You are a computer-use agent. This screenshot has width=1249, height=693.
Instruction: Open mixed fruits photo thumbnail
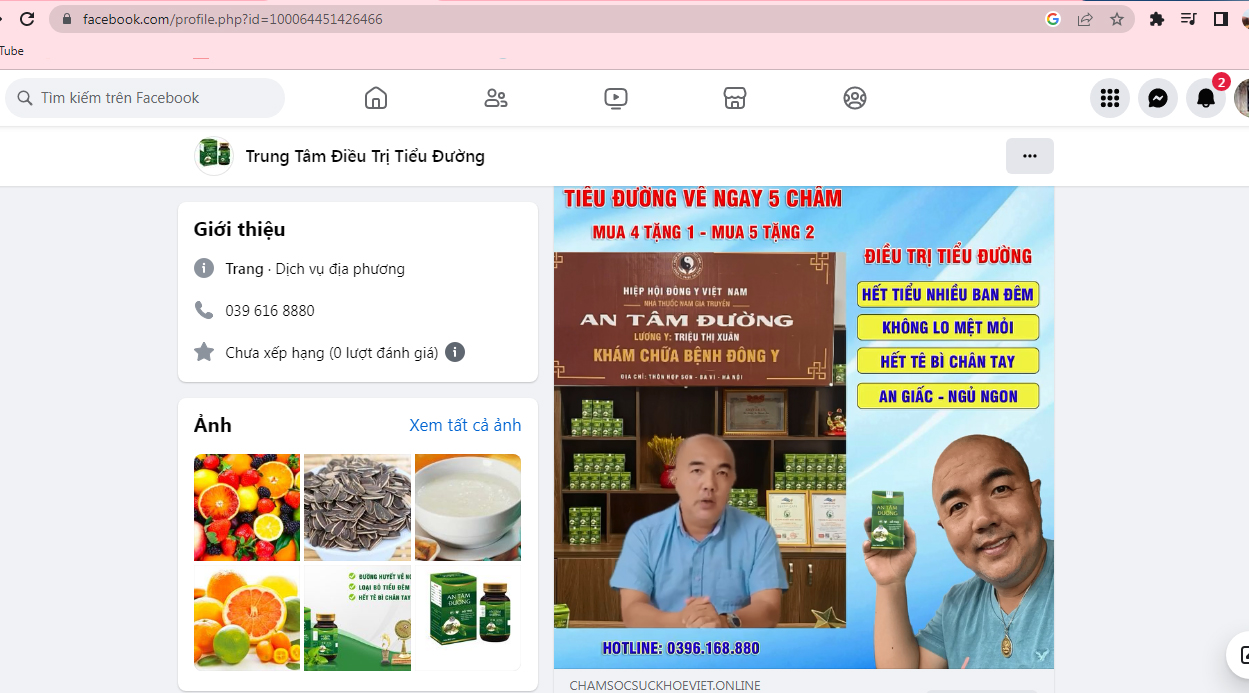[x=247, y=507]
